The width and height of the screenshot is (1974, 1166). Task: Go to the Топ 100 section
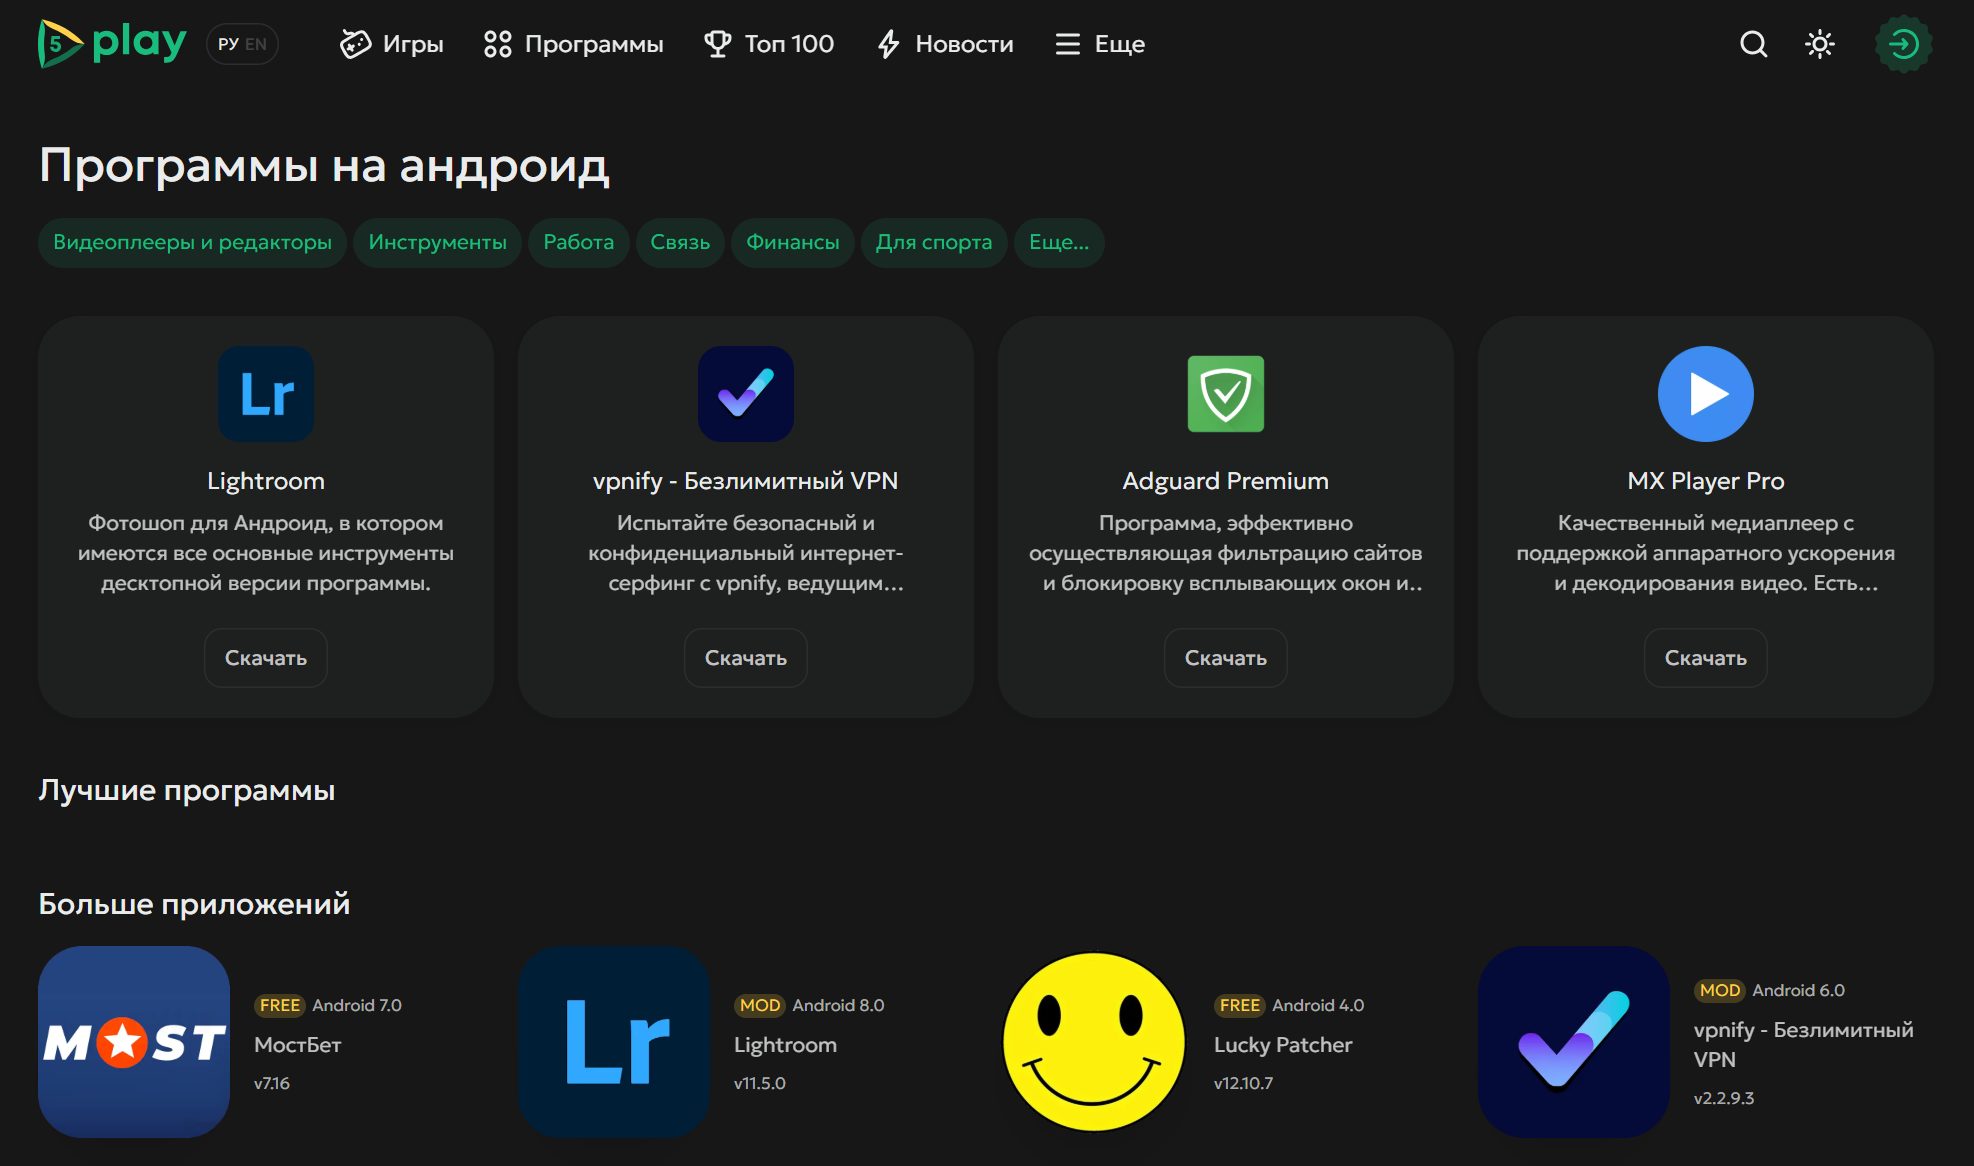(x=769, y=44)
